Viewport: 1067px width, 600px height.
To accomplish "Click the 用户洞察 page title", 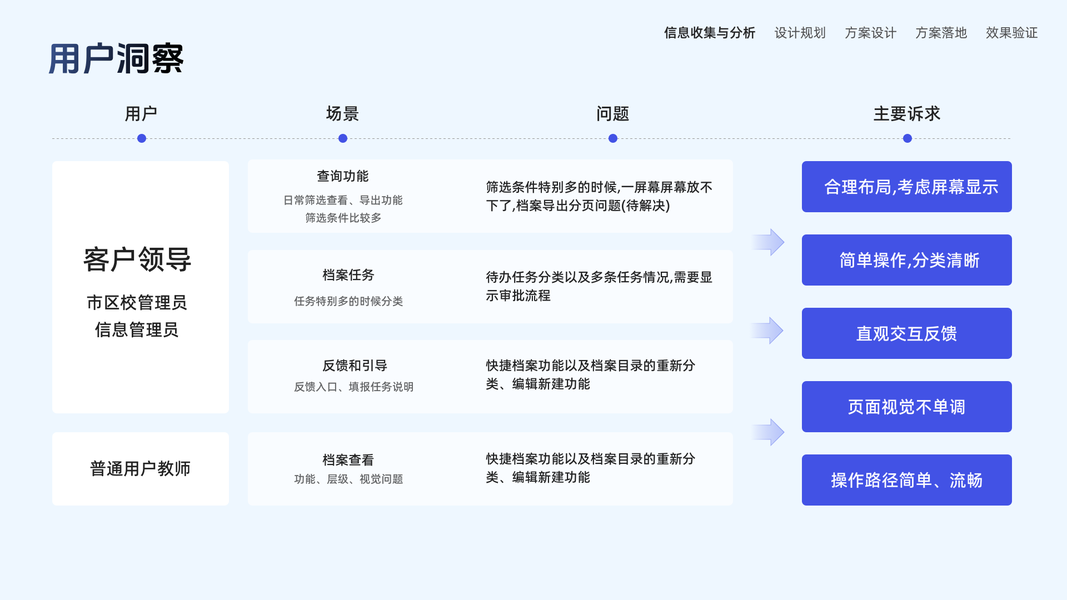I will tap(116, 59).
